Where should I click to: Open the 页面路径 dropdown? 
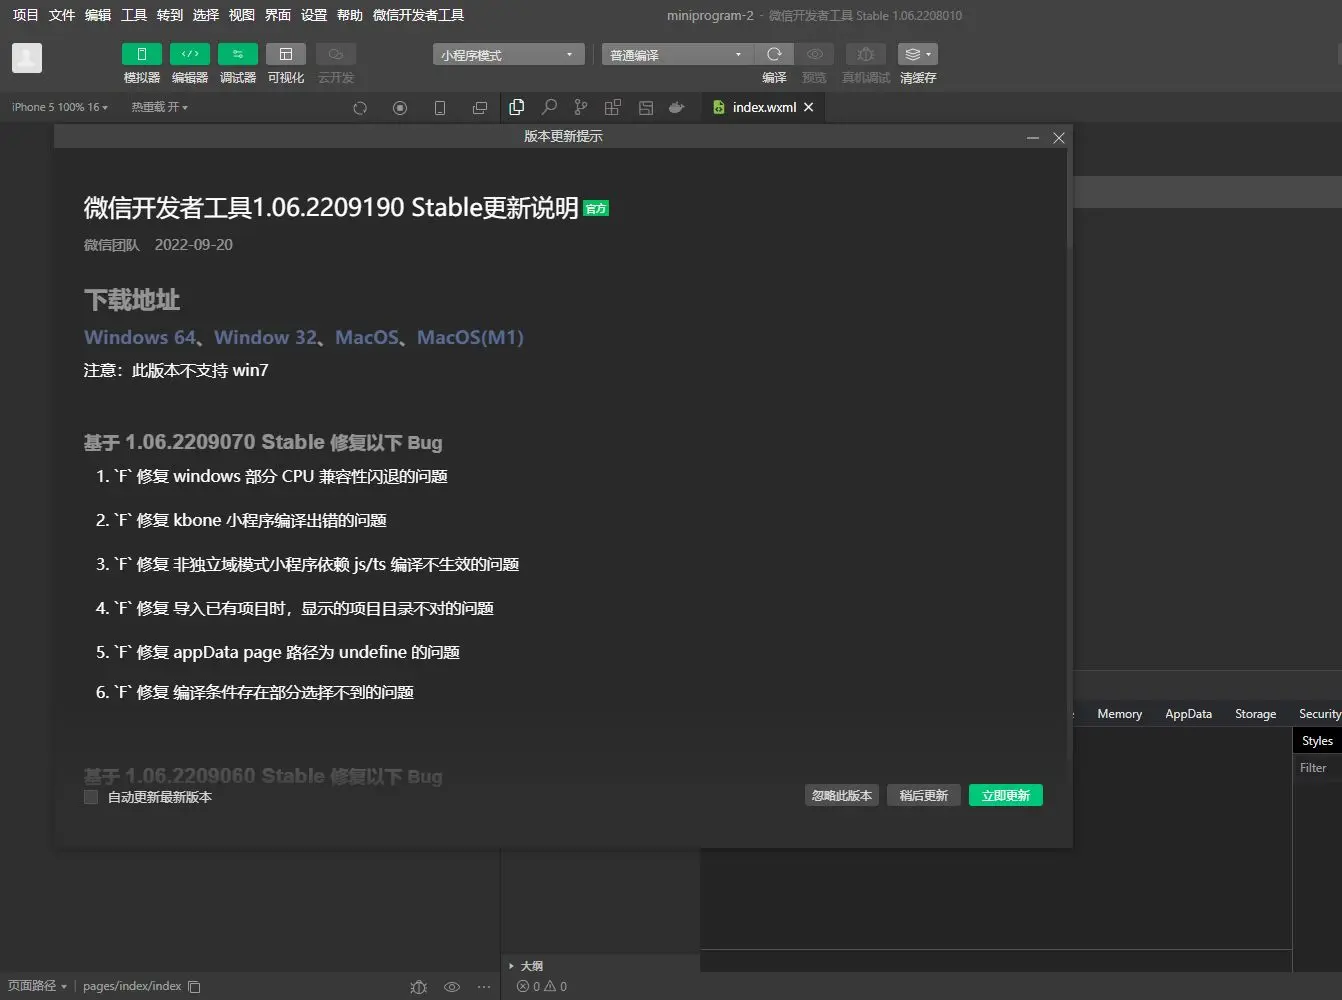37,986
